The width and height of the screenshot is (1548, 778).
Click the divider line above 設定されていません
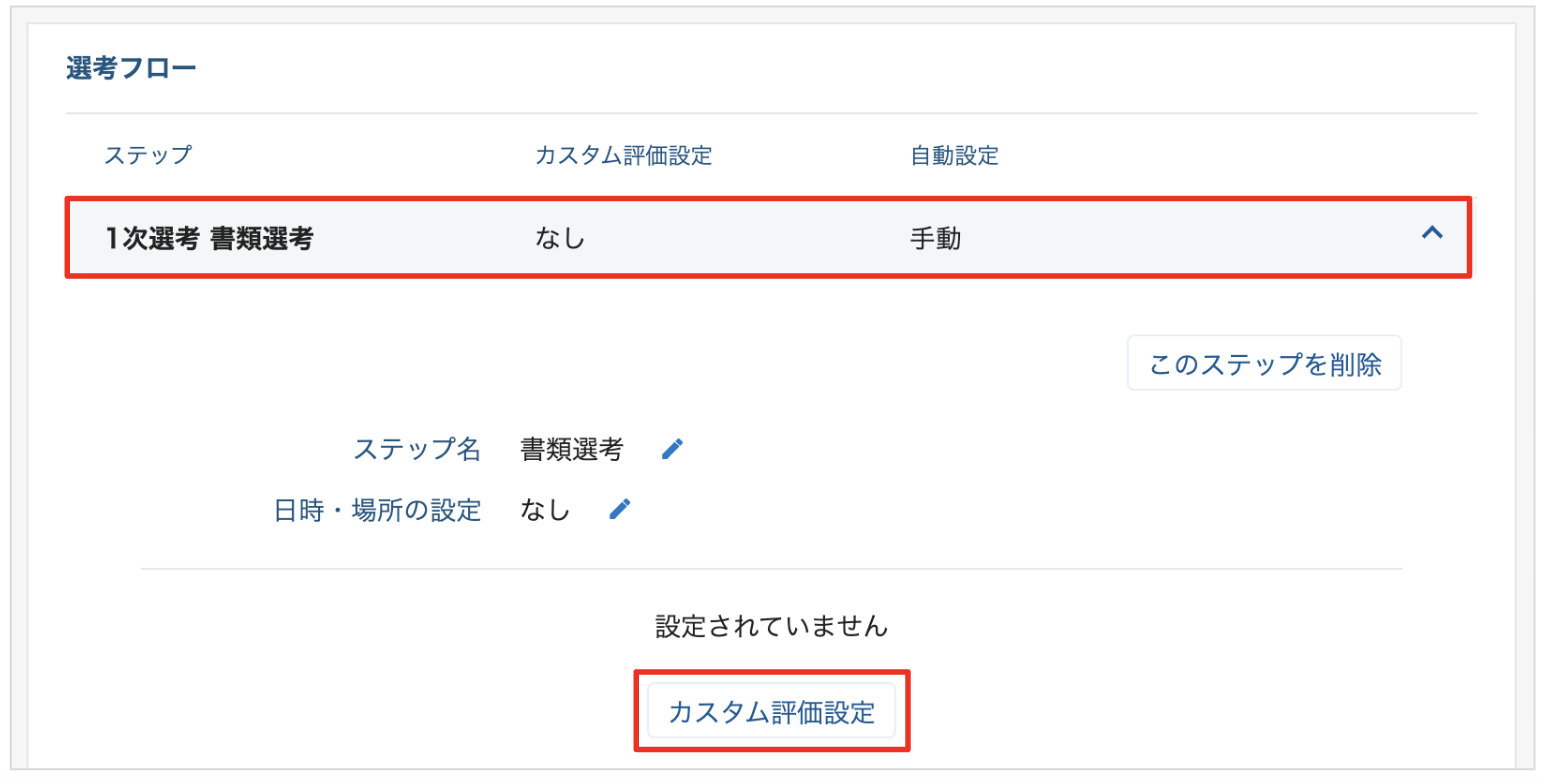(x=771, y=569)
